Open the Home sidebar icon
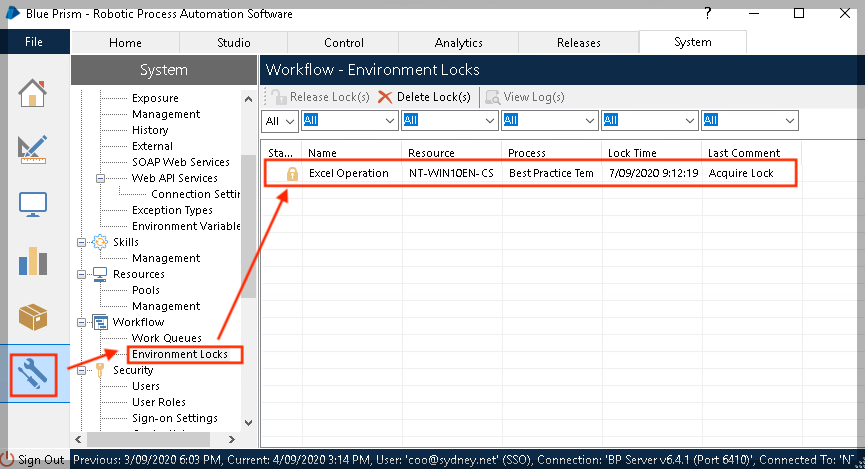The image size is (865, 469). [x=32, y=93]
